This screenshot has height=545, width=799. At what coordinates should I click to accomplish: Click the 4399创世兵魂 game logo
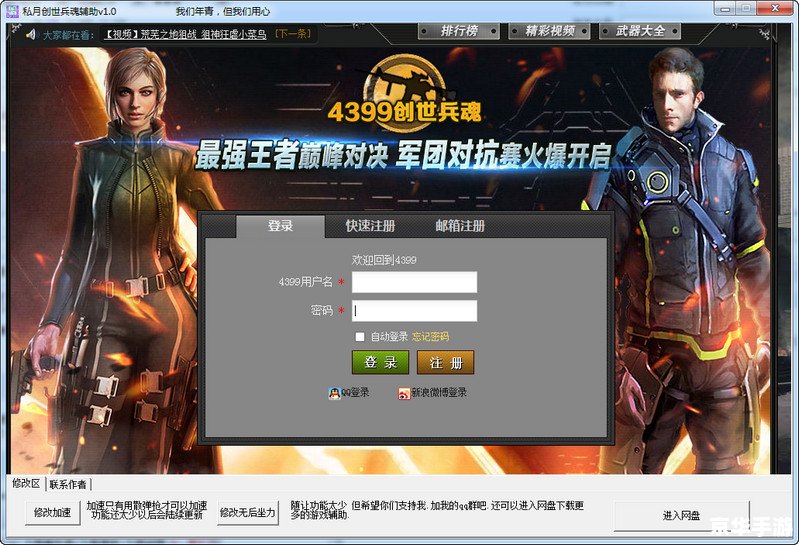tap(405, 92)
